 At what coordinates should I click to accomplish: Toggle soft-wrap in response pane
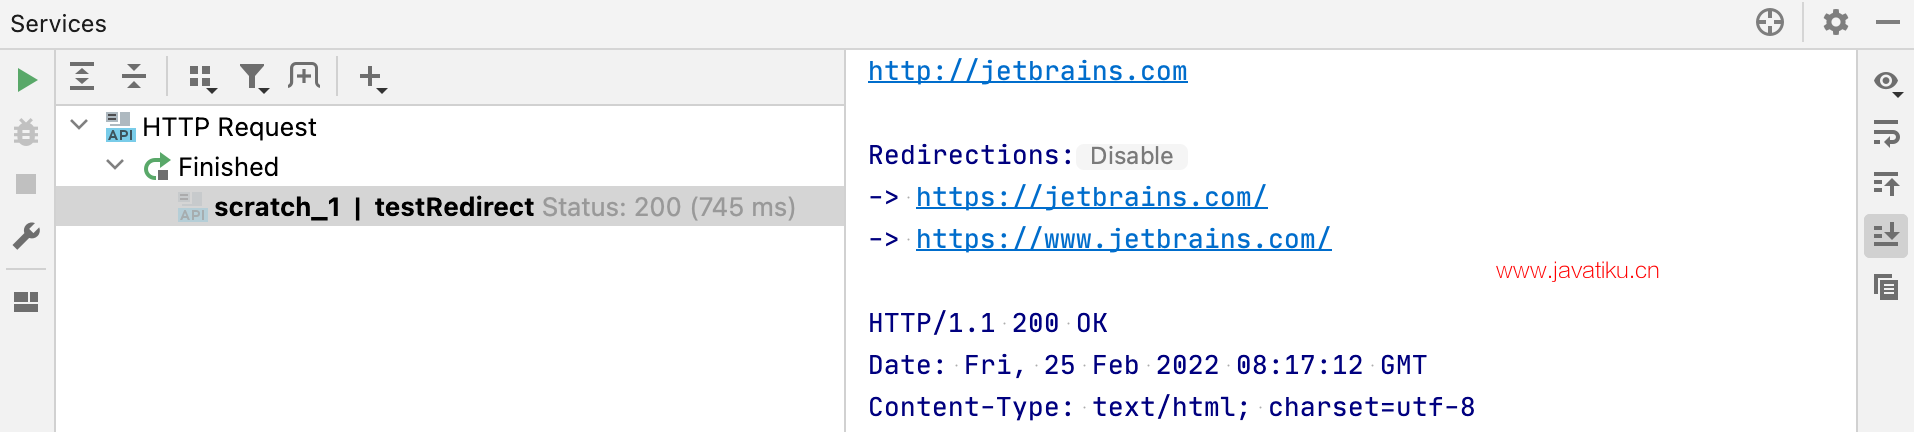(1886, 133)
